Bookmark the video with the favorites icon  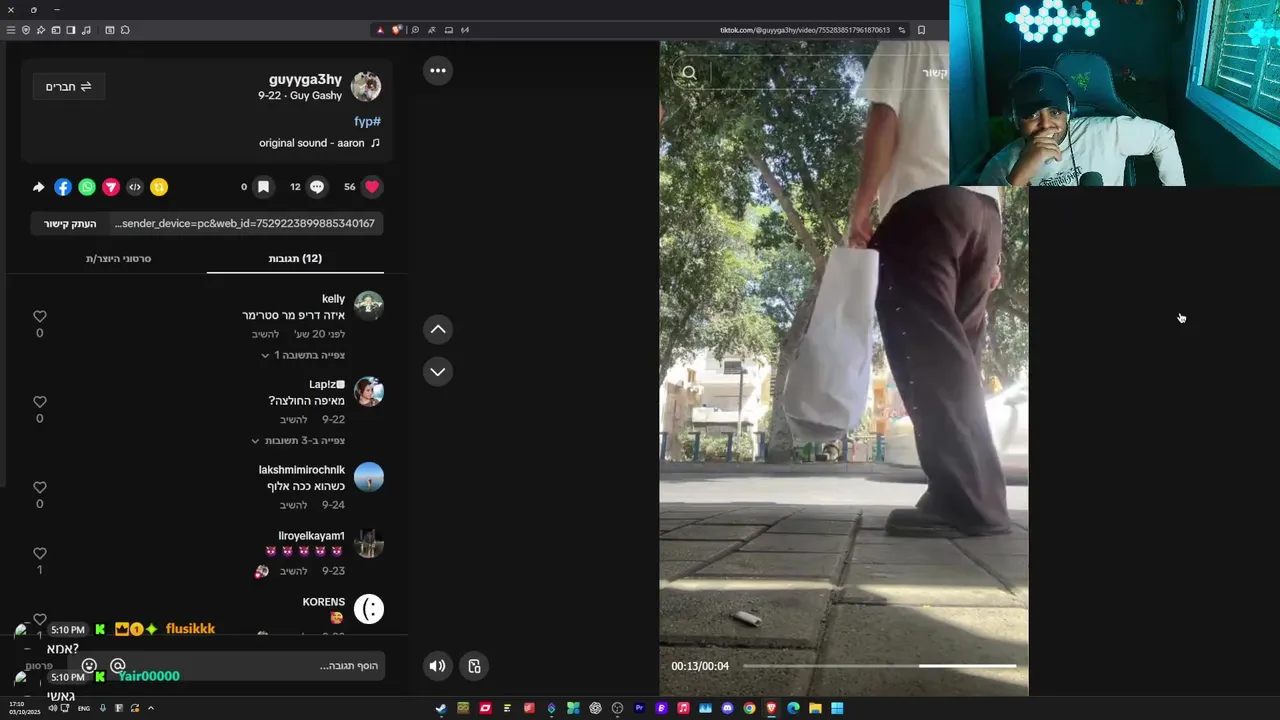[x=263, y=187]
